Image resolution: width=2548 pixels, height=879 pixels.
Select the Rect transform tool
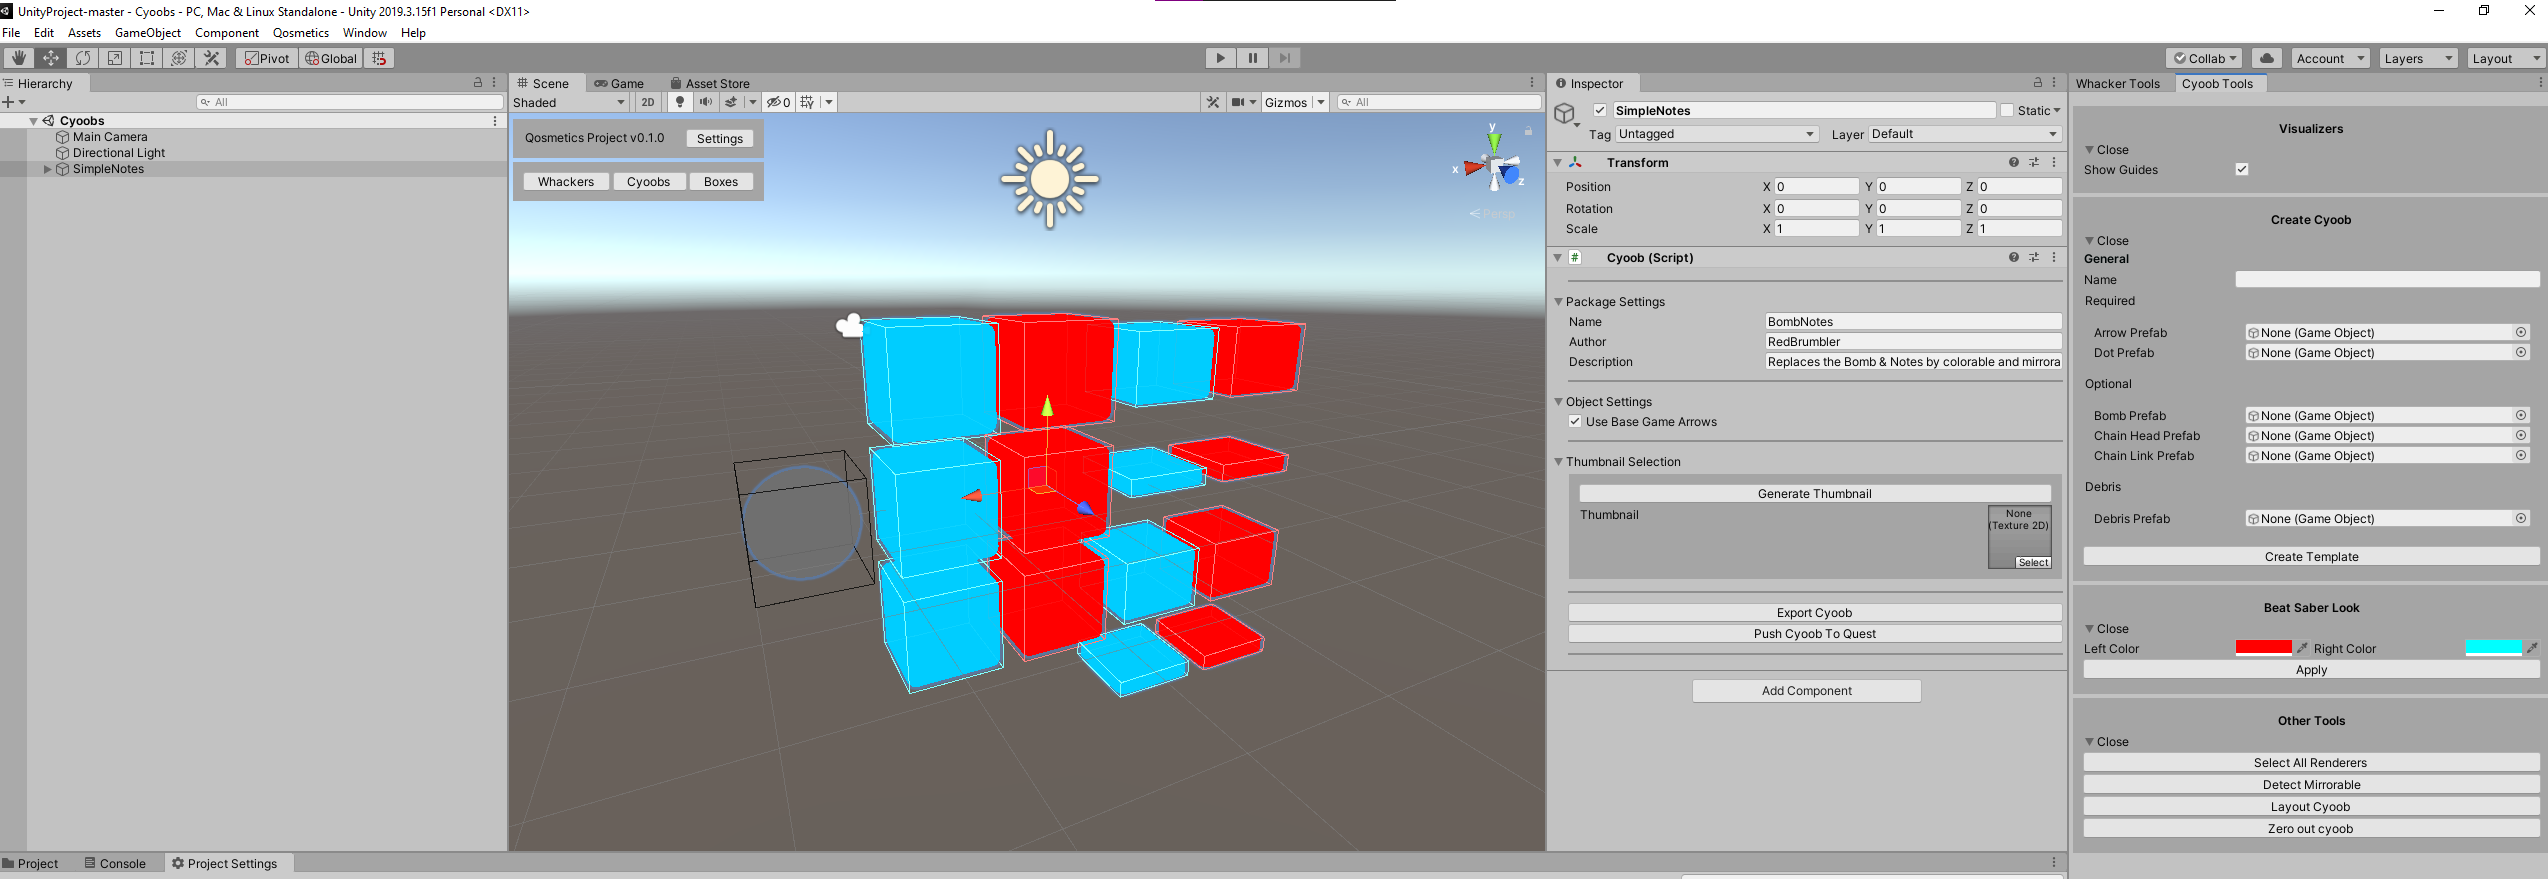pyautogui.click(x=146, y=58)
